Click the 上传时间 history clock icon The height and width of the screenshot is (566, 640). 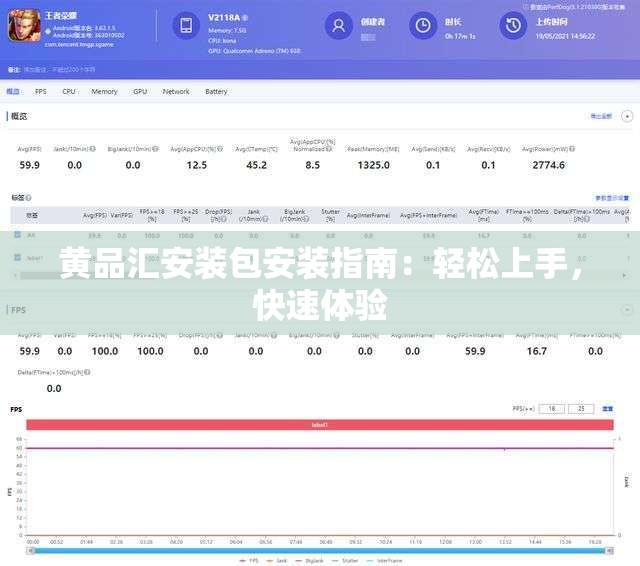pyautogui.click(x=513, y=25)
